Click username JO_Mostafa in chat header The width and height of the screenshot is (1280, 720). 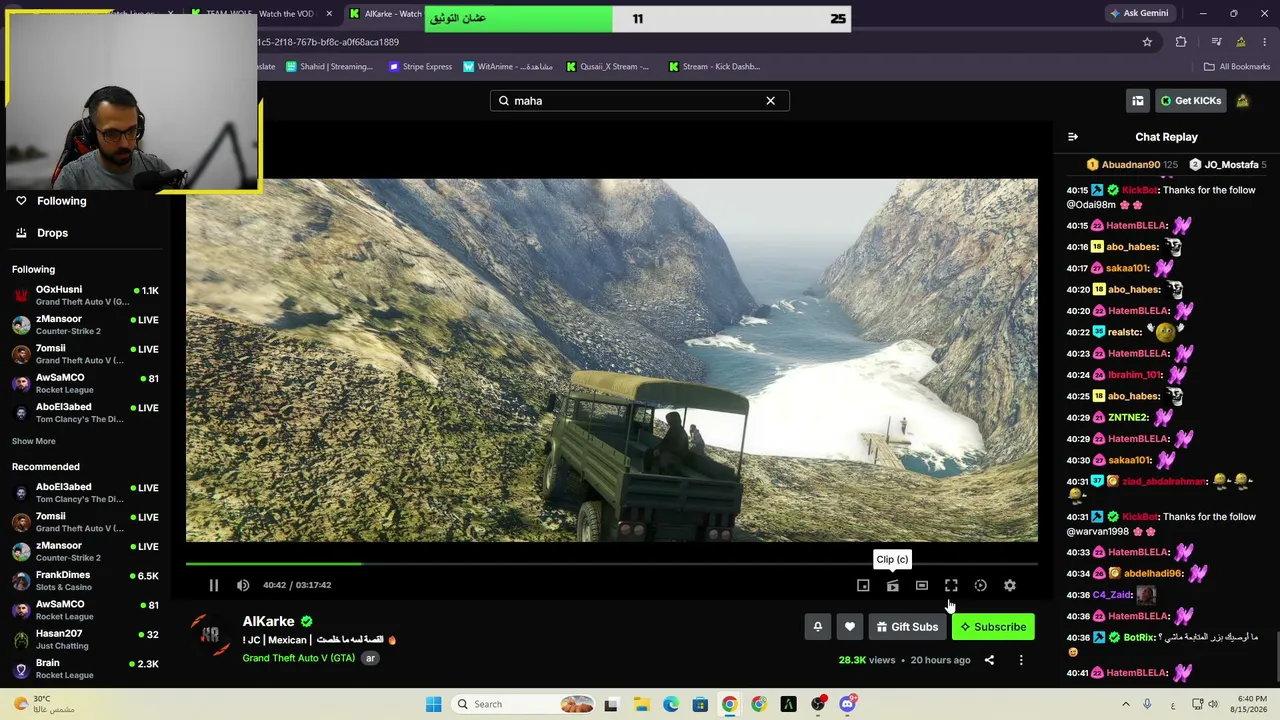[1232, 165]
